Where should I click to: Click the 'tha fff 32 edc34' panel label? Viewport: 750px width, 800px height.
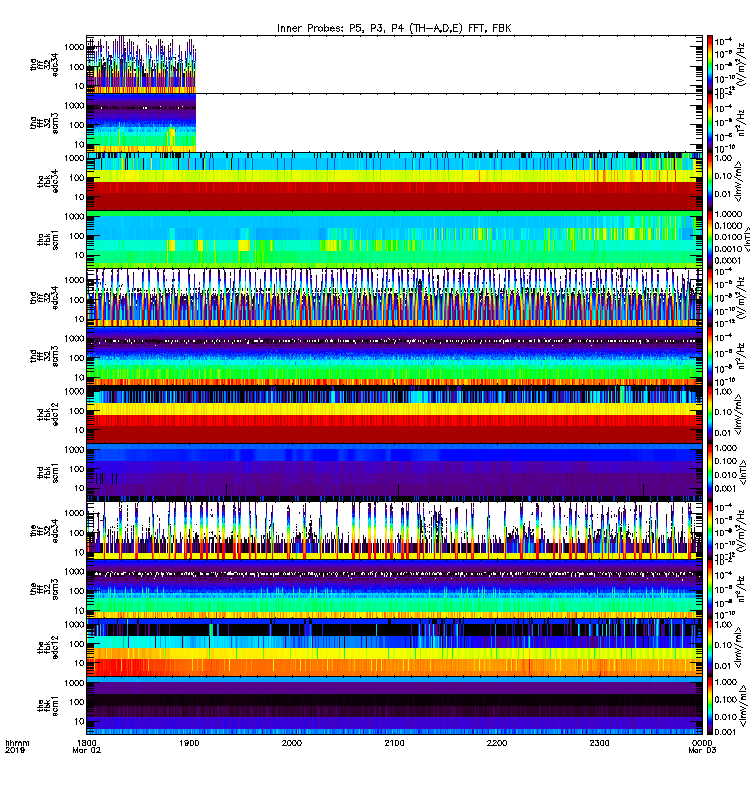(44, 64)
